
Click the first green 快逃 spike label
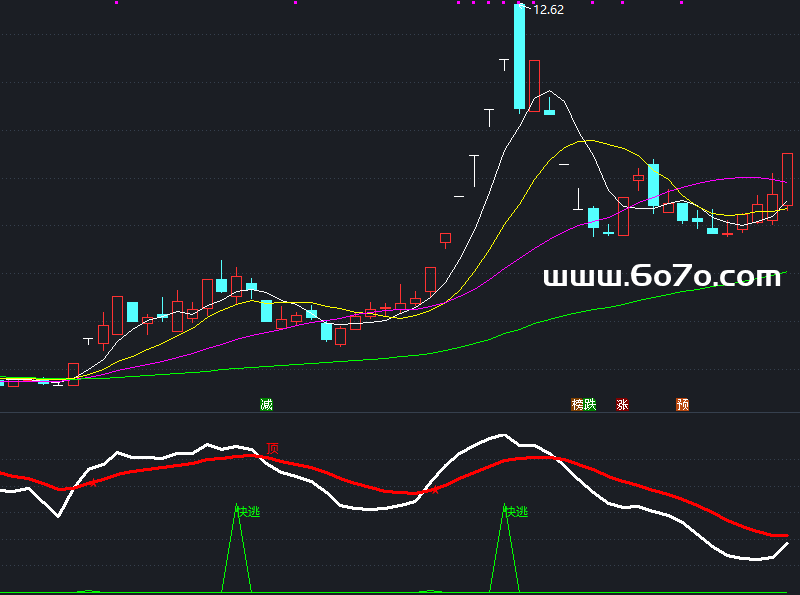(247, 512)
